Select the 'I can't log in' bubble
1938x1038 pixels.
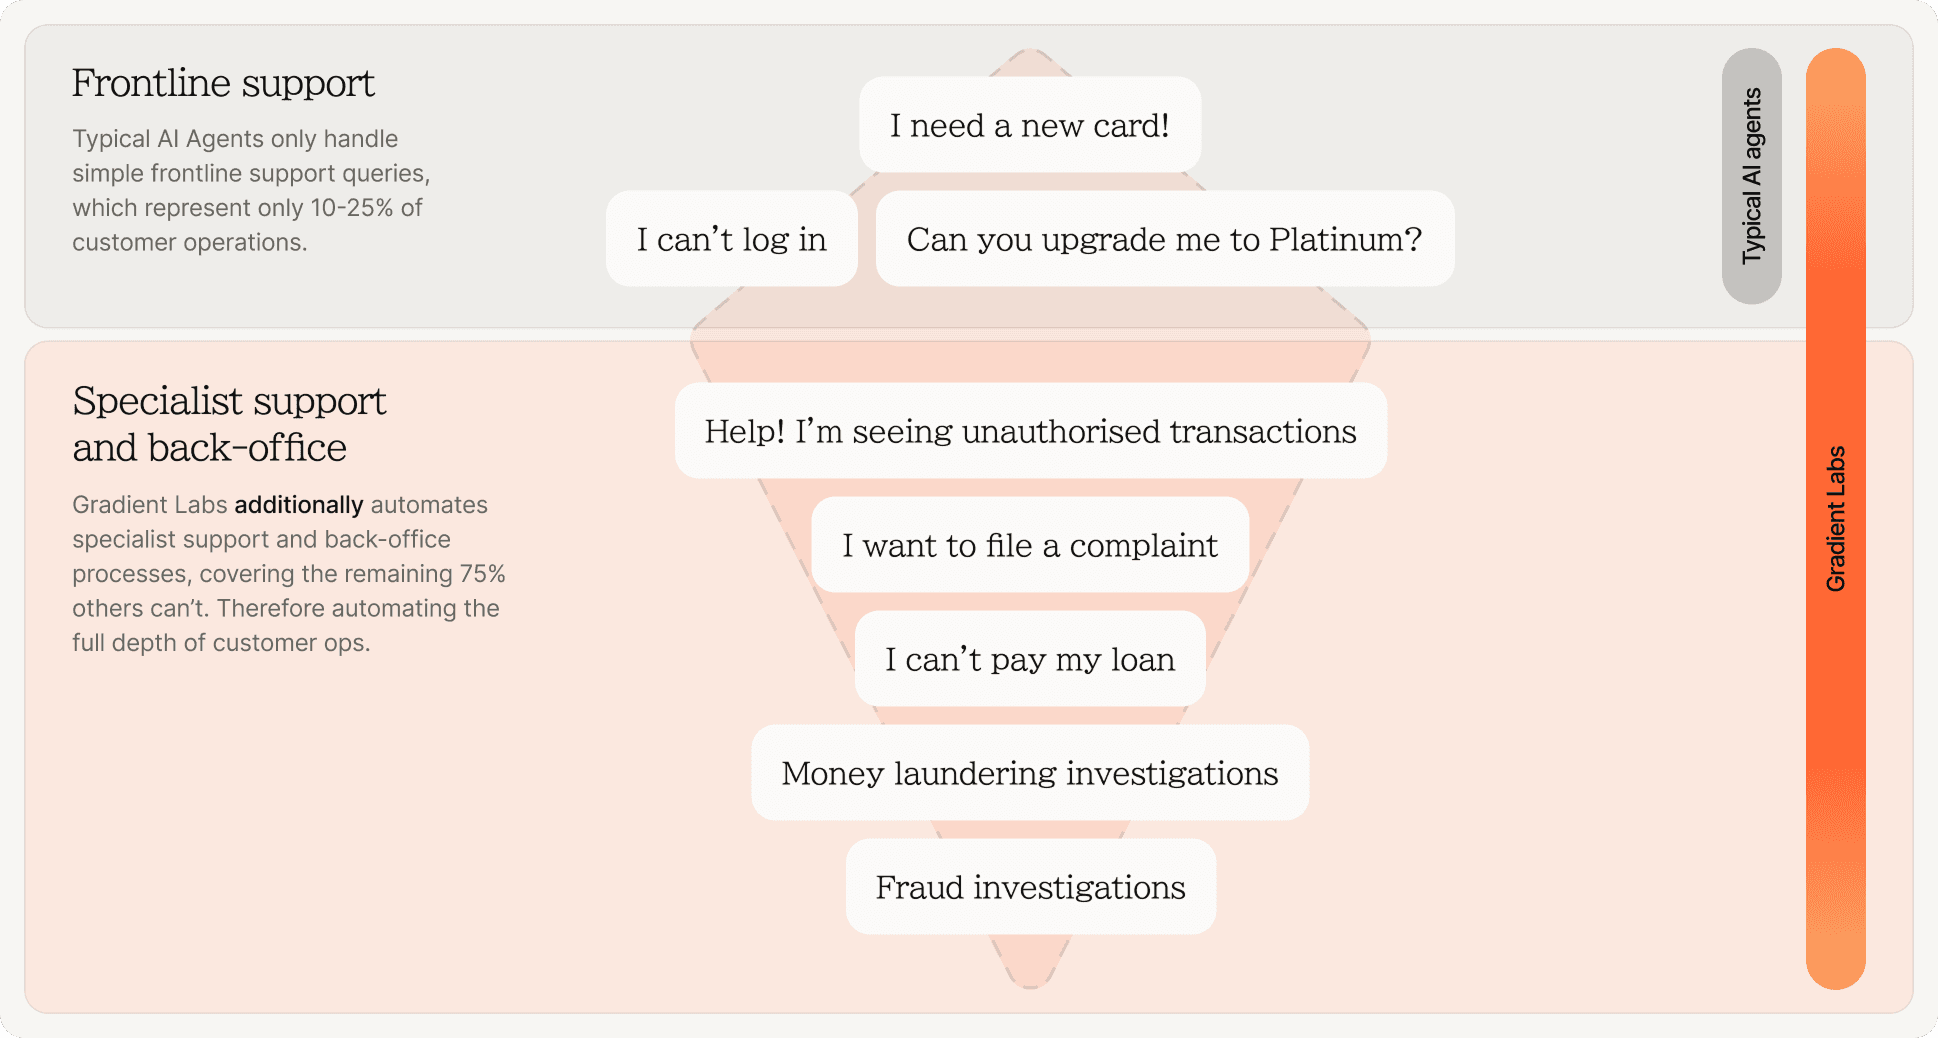(x=732, y=239)
